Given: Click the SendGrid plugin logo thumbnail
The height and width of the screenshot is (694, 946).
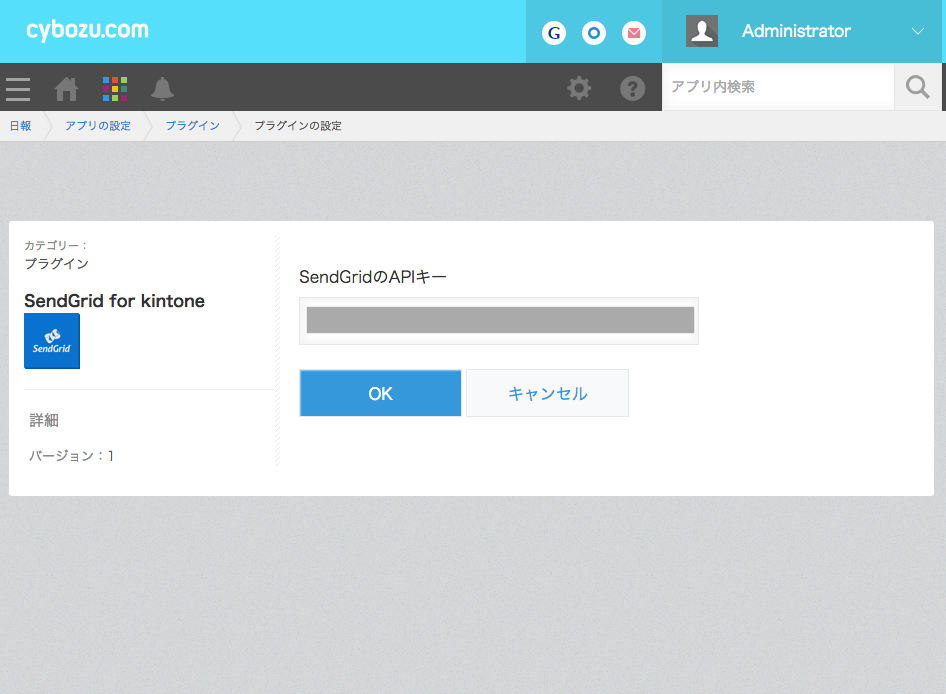Looking at the screenshot, I should [52, 341].
